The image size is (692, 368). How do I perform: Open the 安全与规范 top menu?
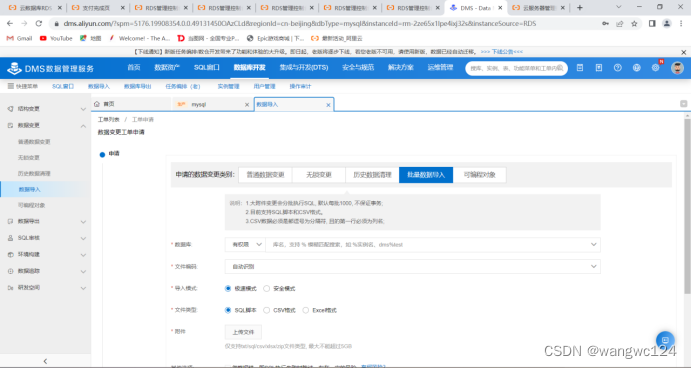pyautogui.click(x=358, y=68)
